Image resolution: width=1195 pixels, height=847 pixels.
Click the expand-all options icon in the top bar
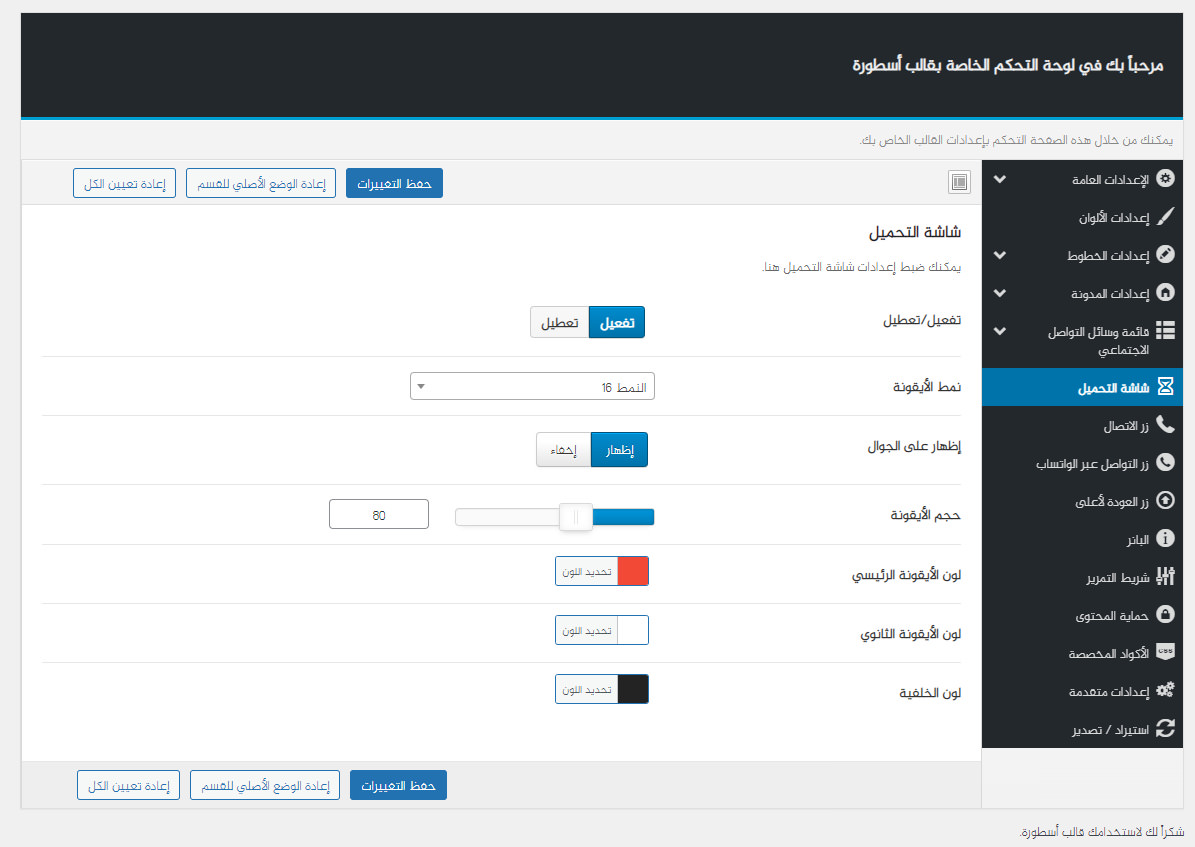coord(959,182)
